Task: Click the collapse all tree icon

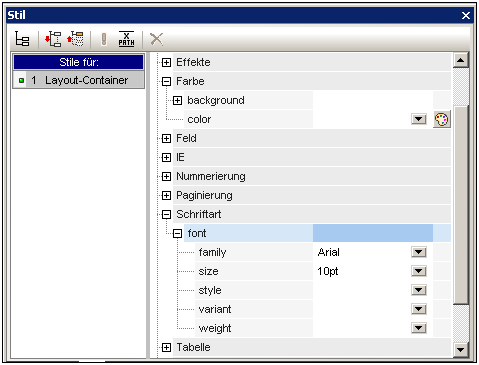Action: (x=75, y=39)
